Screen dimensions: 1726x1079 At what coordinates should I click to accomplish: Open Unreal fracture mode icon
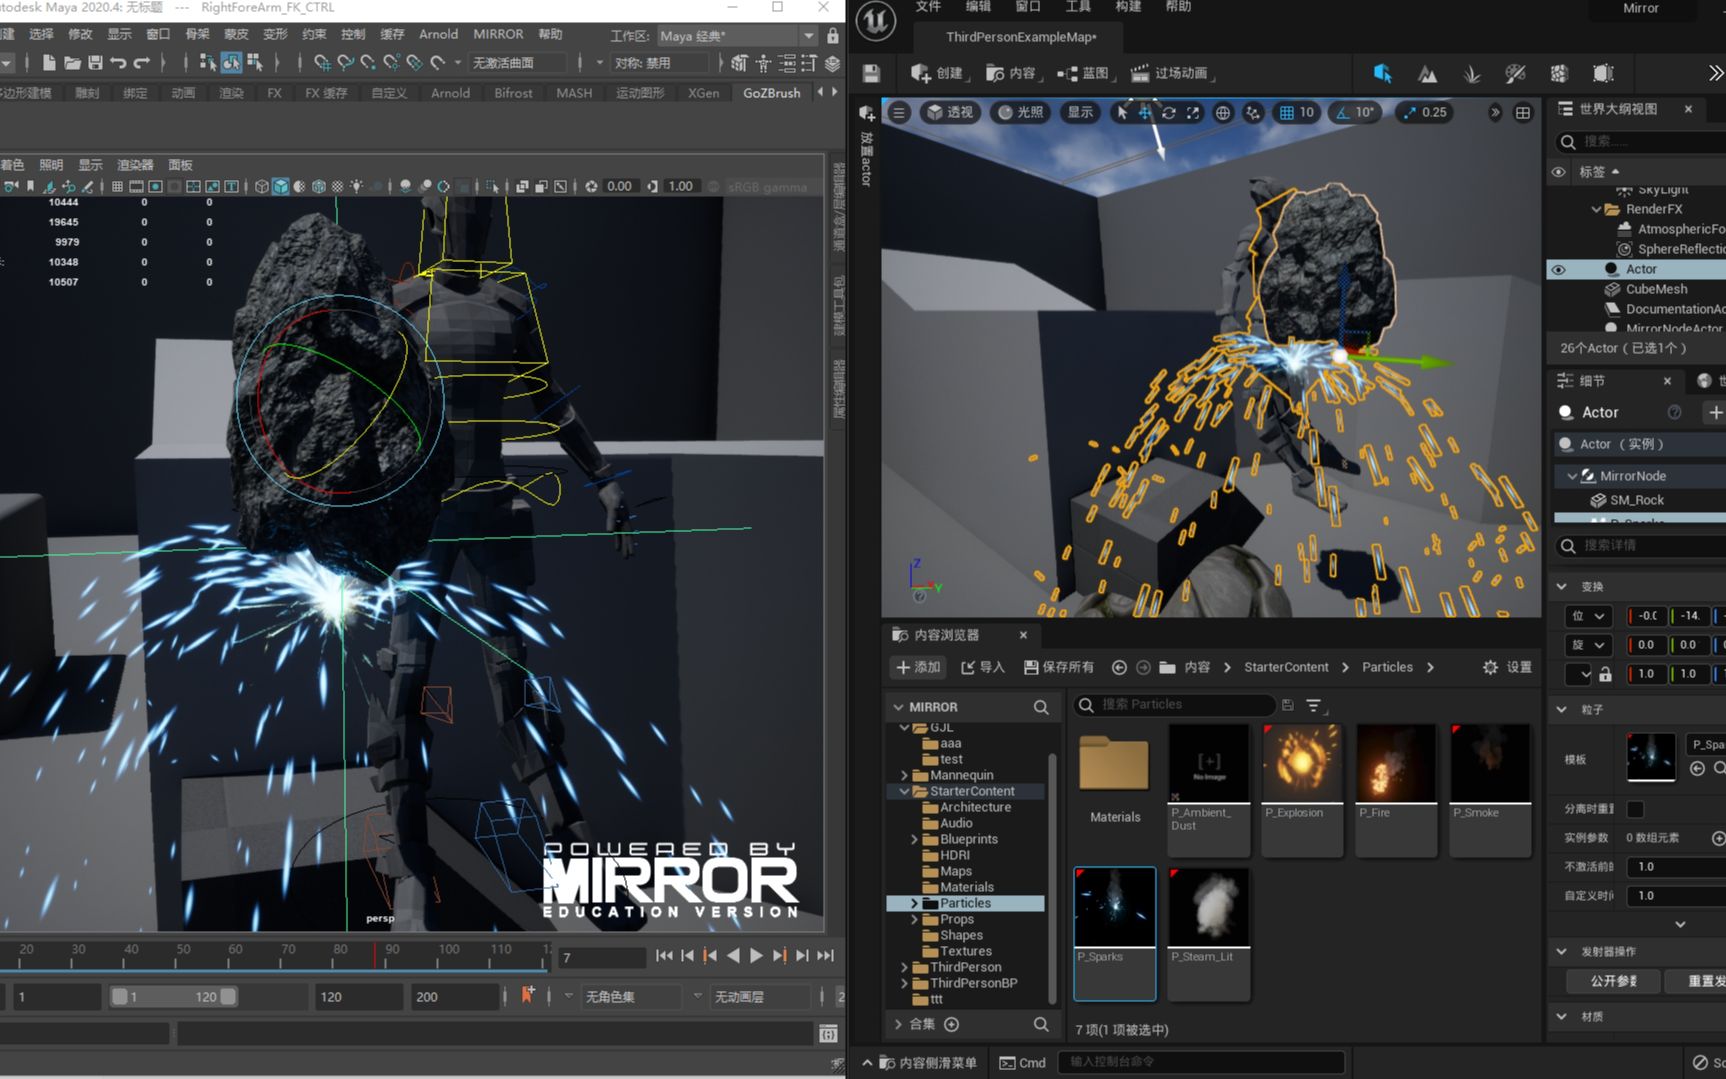tap(1559, 73)
